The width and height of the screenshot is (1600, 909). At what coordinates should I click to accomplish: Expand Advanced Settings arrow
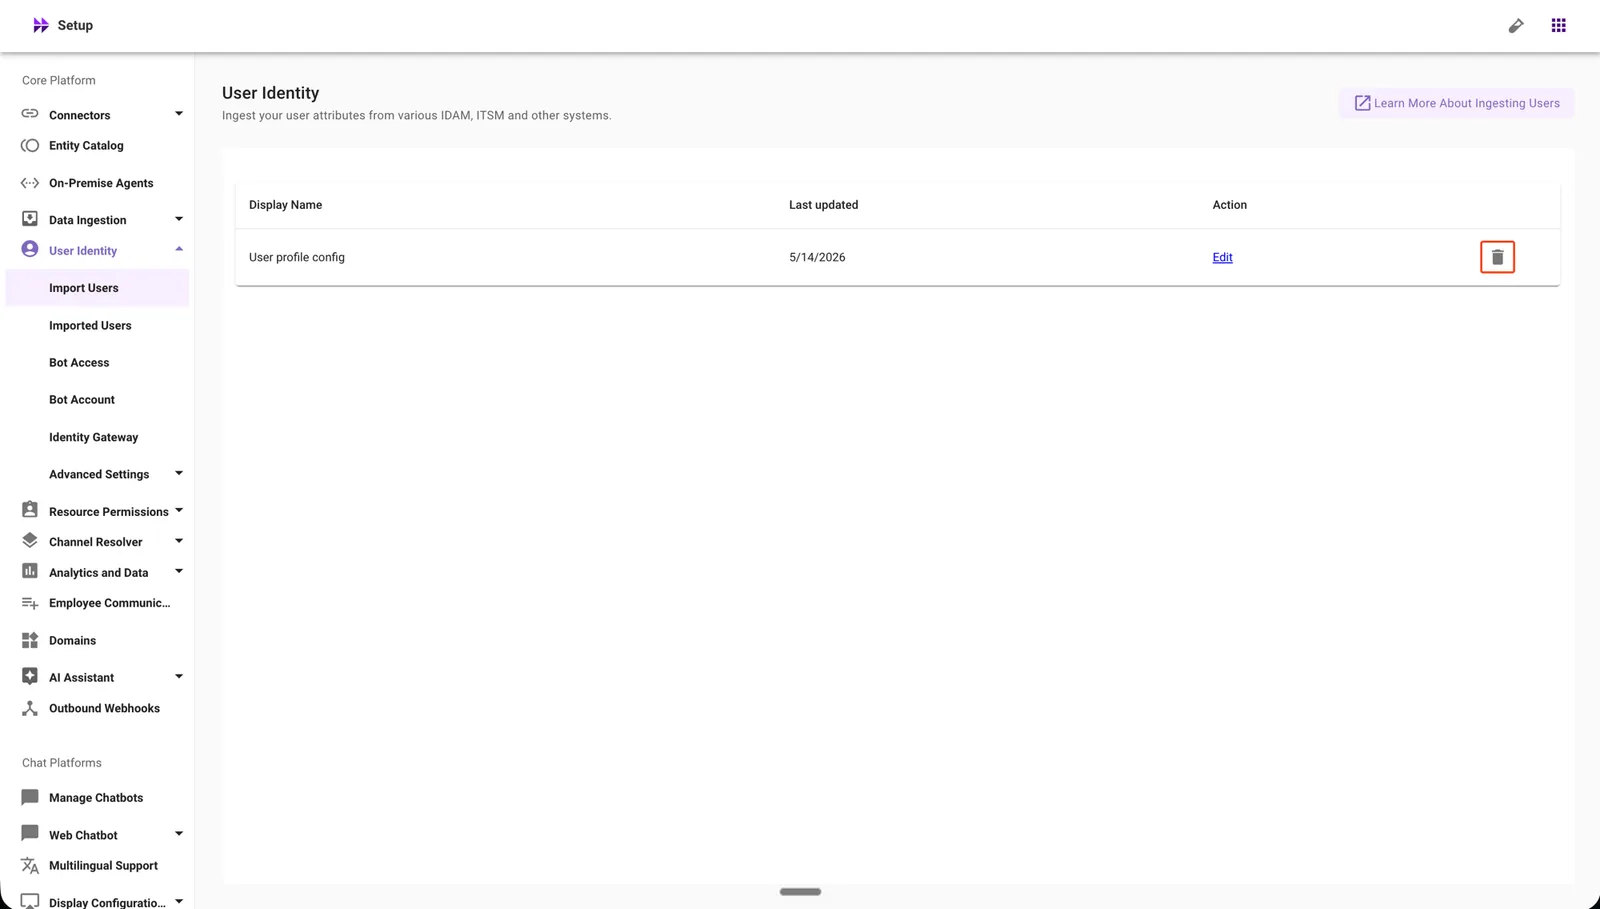tap(179, 473)
